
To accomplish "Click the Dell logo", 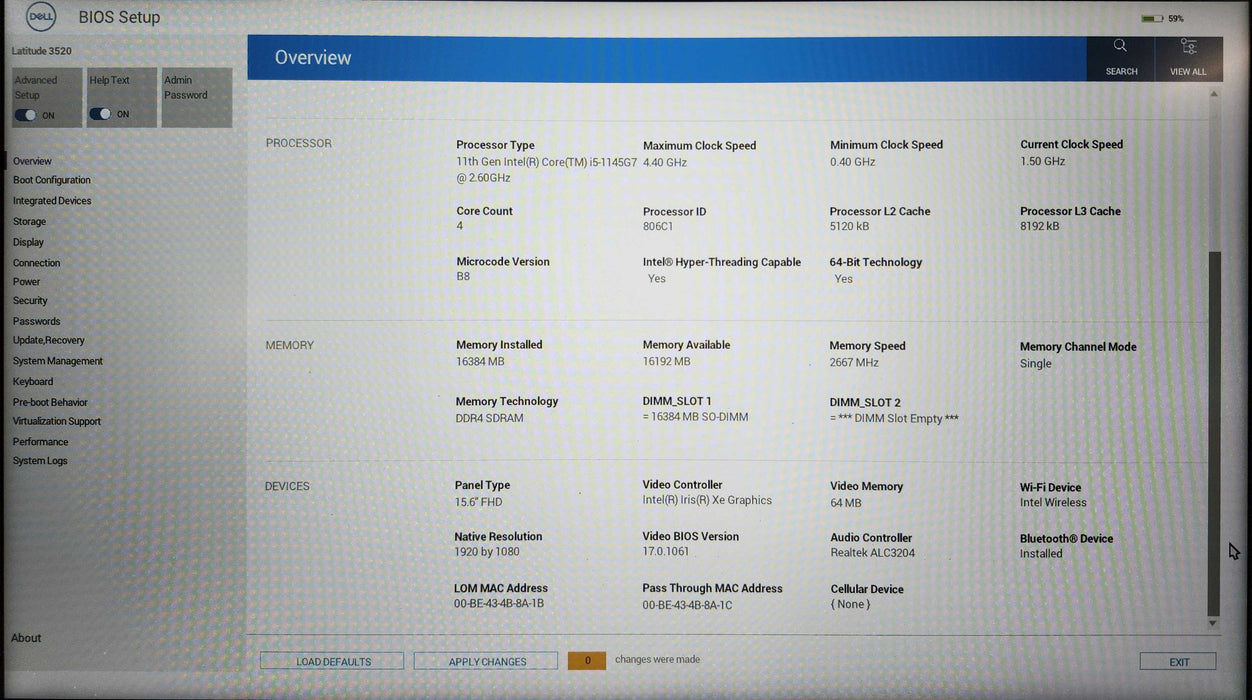I will click(40, 17).
